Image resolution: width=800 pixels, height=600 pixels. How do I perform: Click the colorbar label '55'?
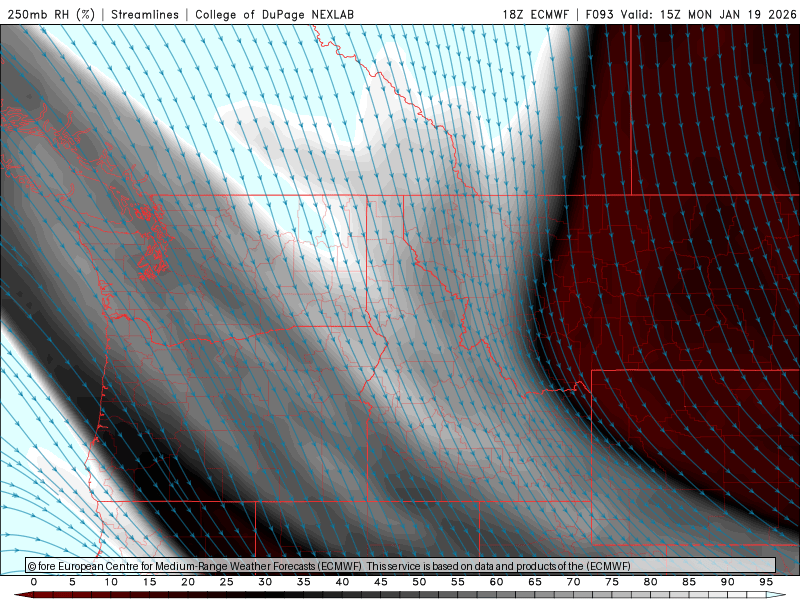[x=458, y=582]
